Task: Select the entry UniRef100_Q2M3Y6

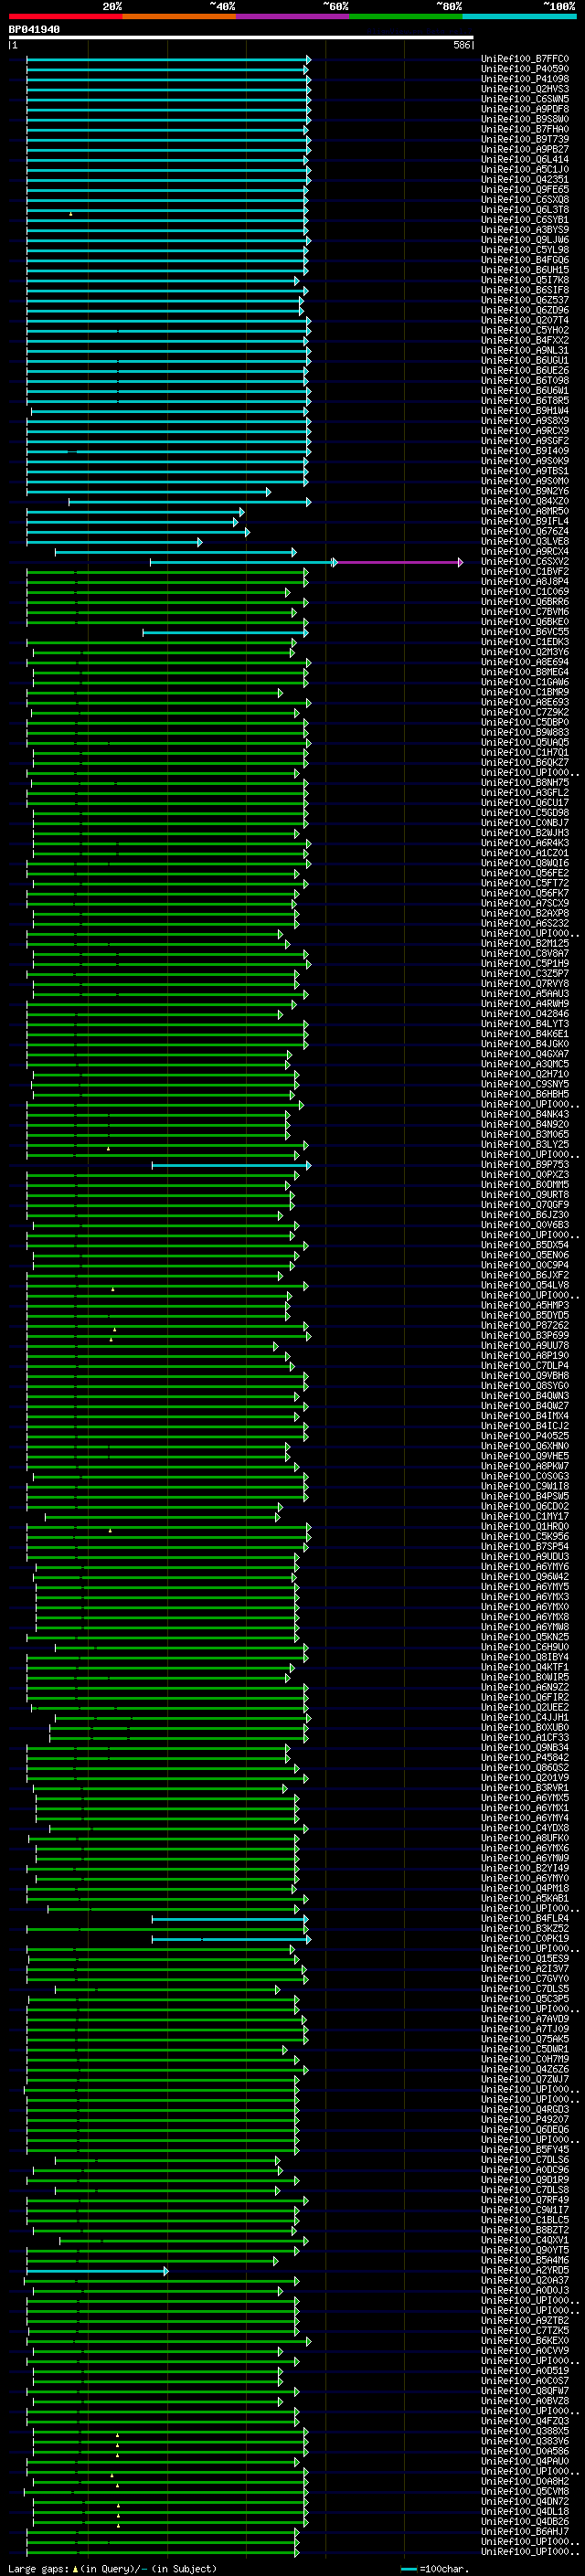Action: point(525,652)
